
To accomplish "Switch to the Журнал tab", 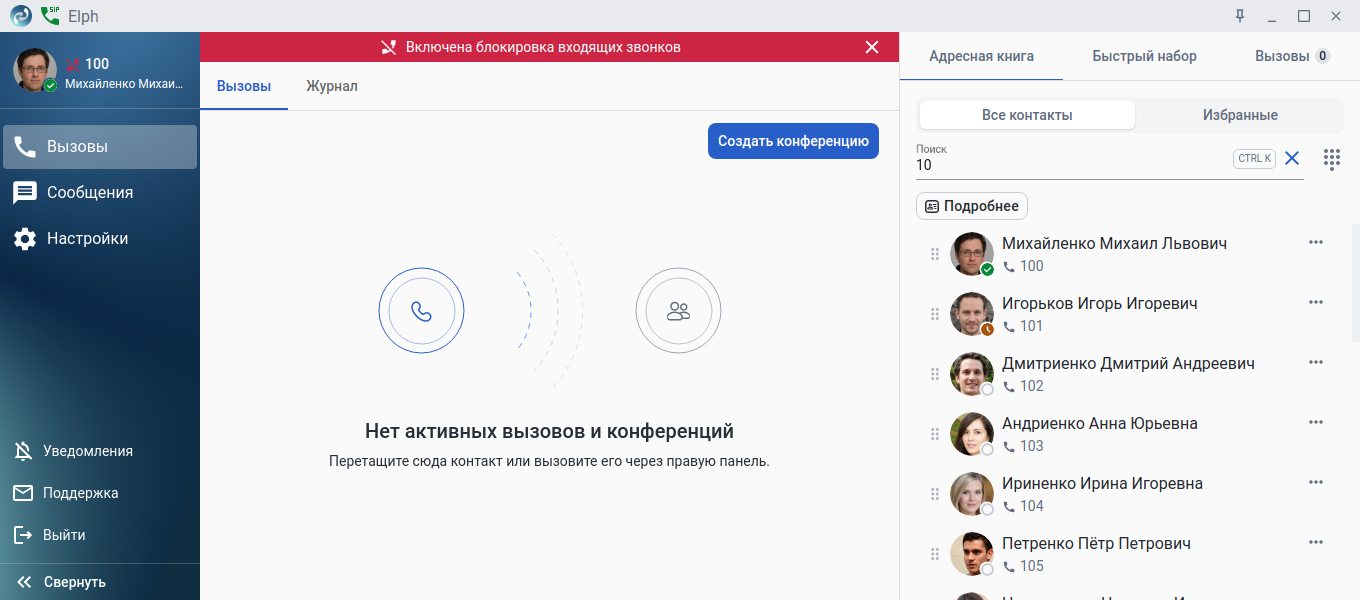I will pyautogui.click(x=332, y=86).
